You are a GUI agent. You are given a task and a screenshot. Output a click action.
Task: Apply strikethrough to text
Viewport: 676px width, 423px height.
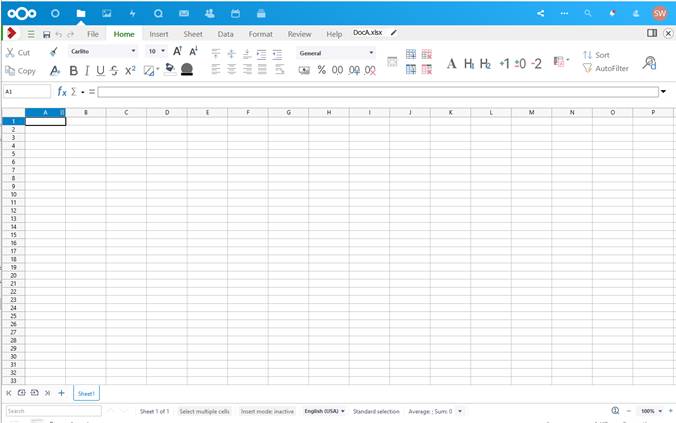[114, 70]
